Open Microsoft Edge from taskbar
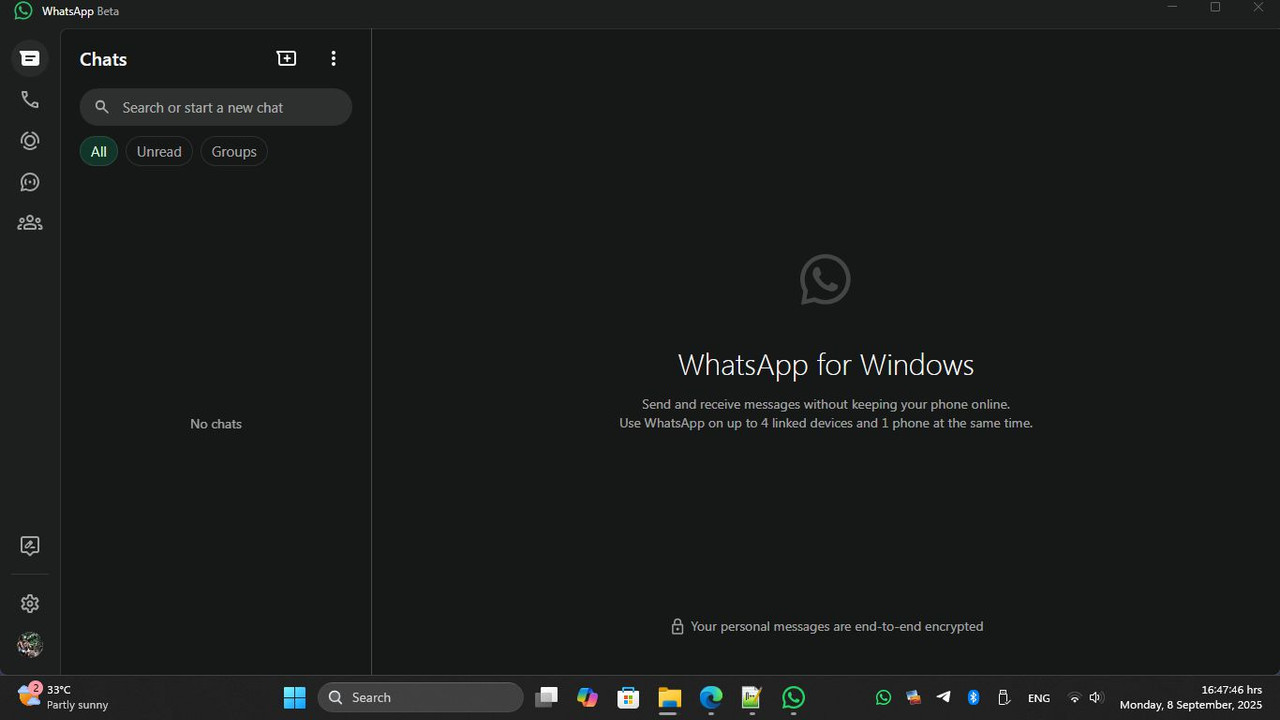The width and height of the screenshot is (1280, 720). pyautogui.click(x=711, y=697)
